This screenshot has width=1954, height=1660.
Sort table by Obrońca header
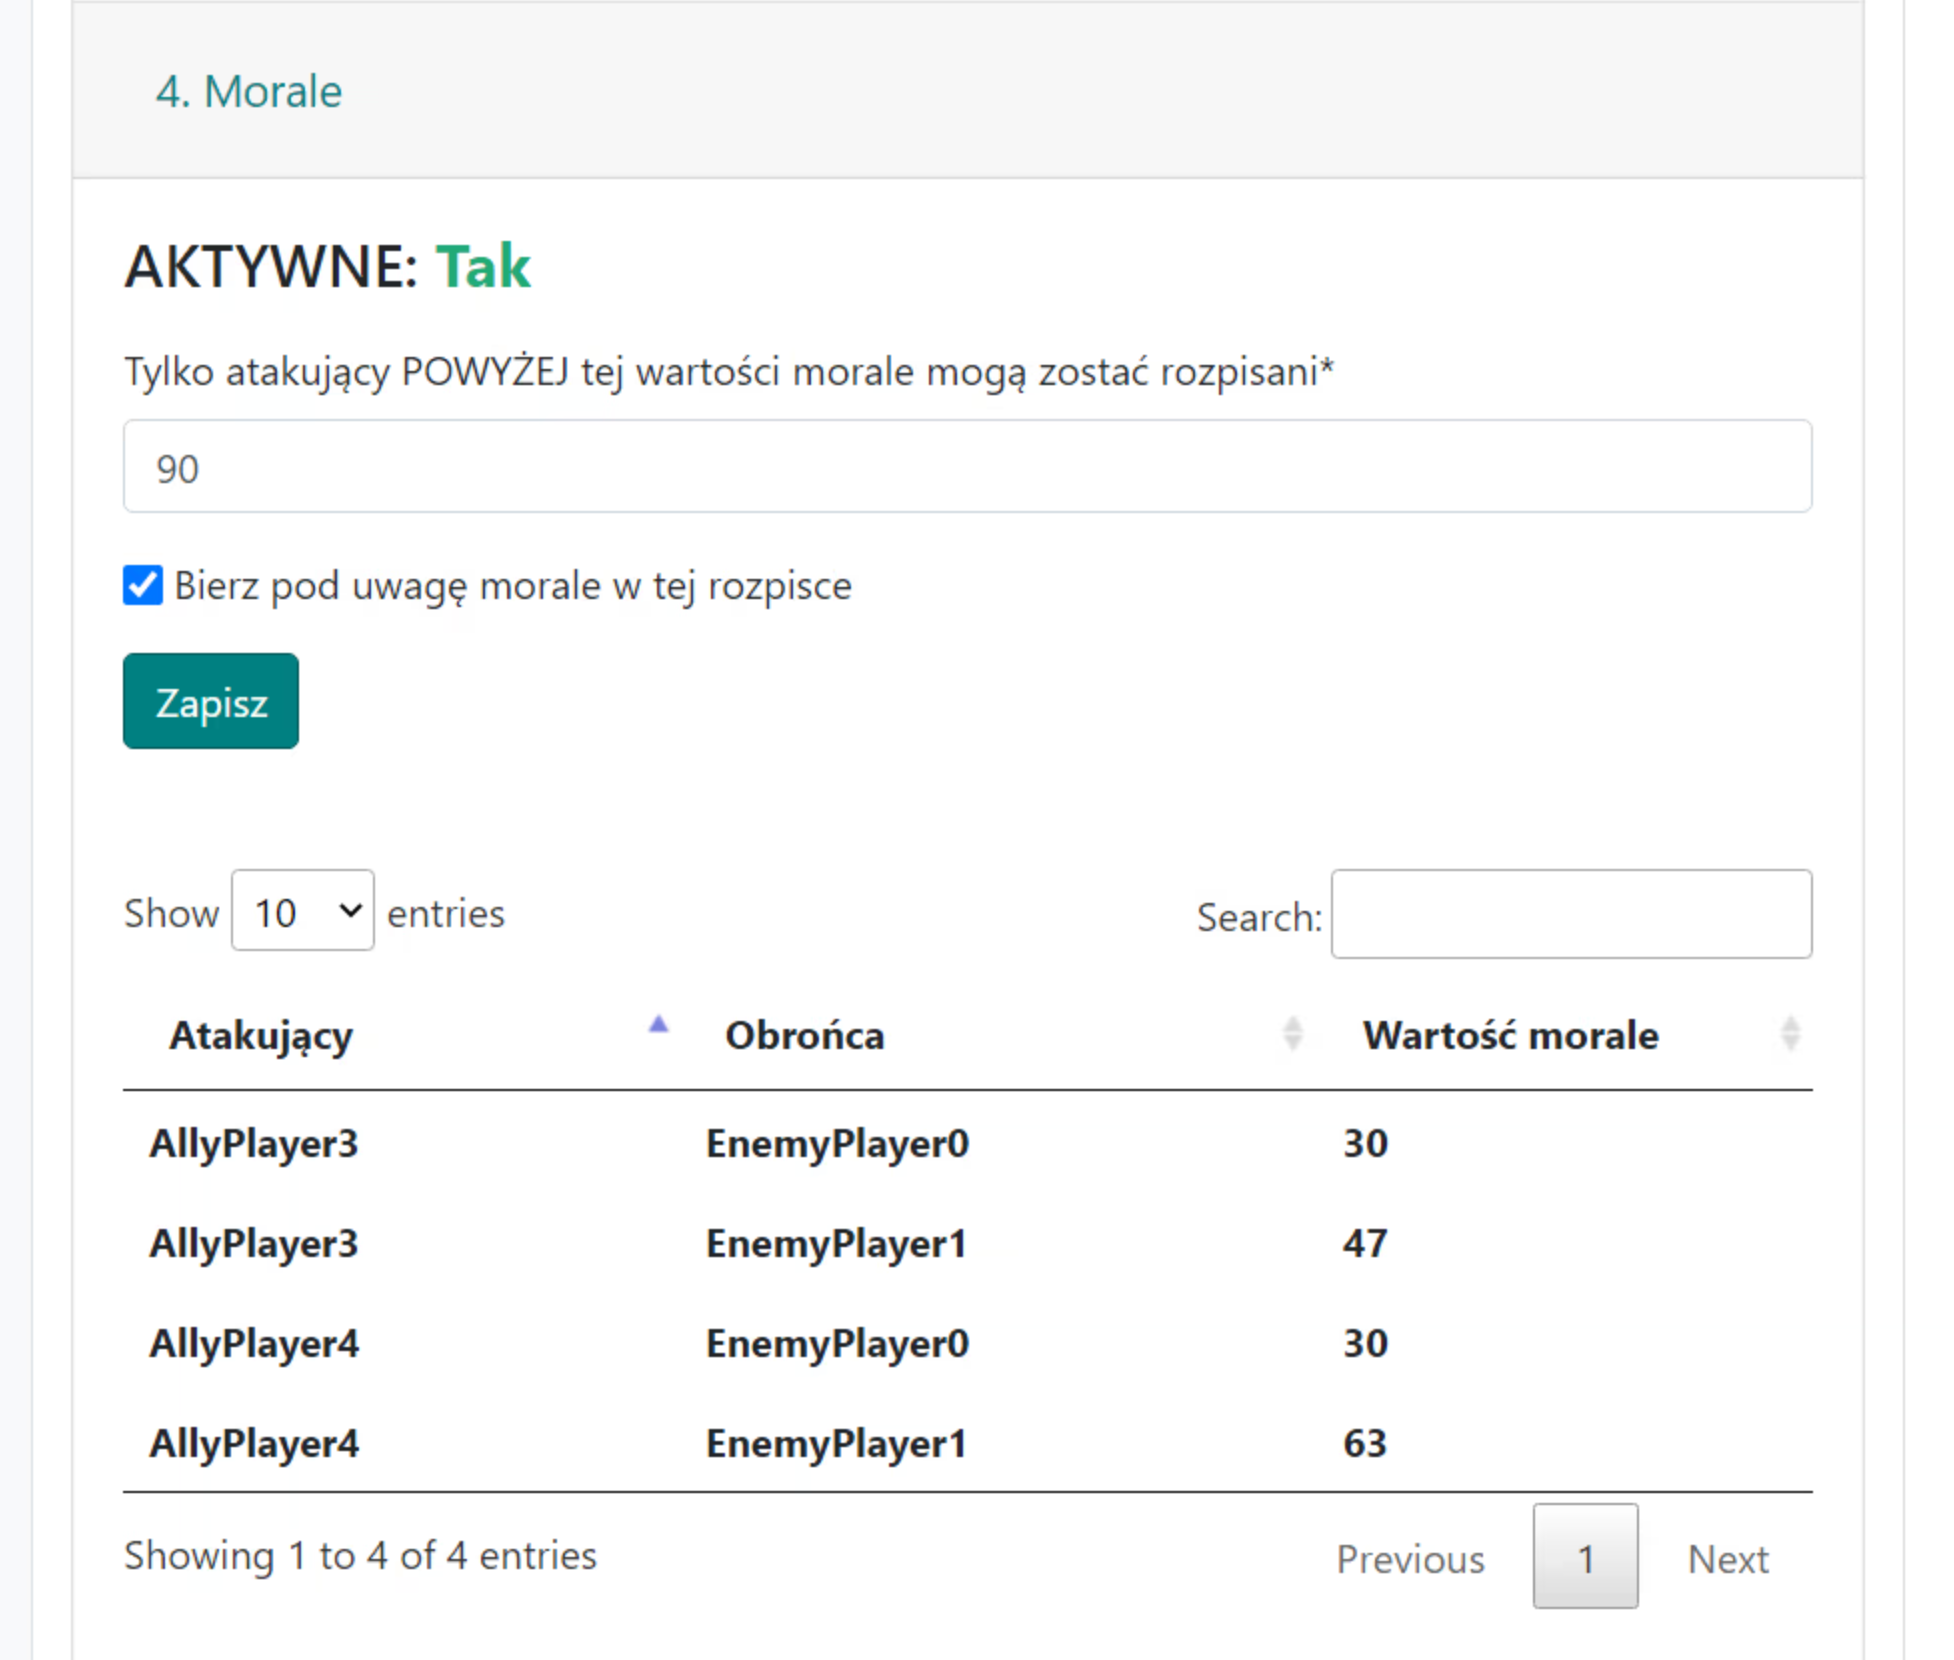tap(804, 1036)
